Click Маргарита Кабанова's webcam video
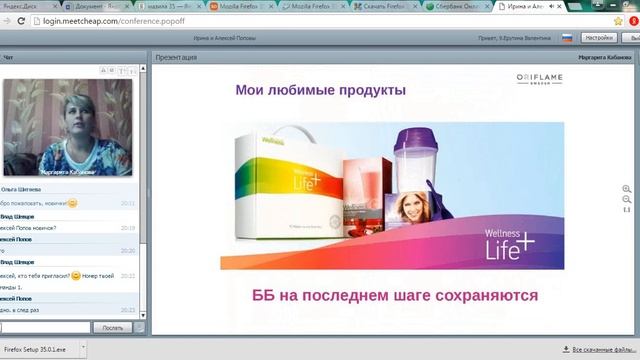 click(68, 127)
